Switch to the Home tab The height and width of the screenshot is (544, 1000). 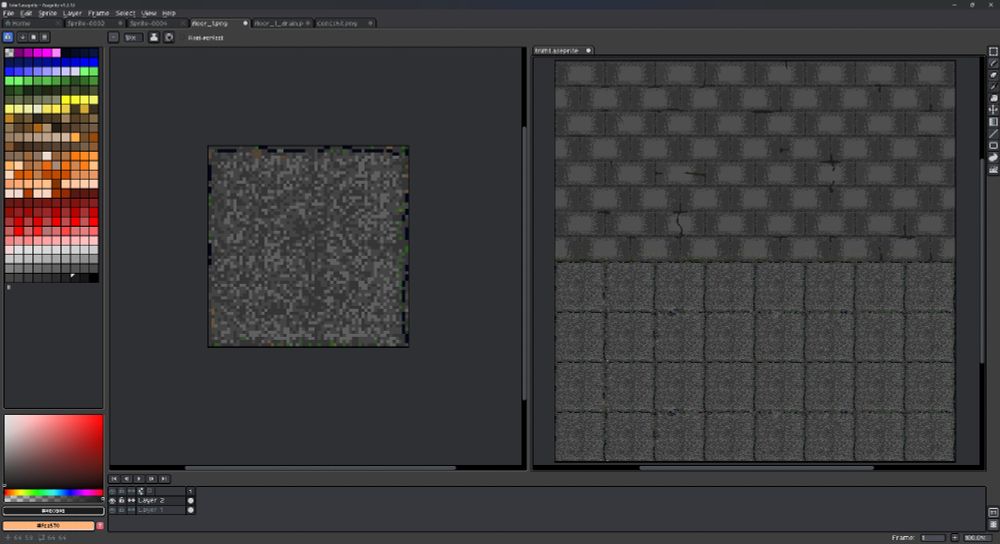tap(19, 23)
